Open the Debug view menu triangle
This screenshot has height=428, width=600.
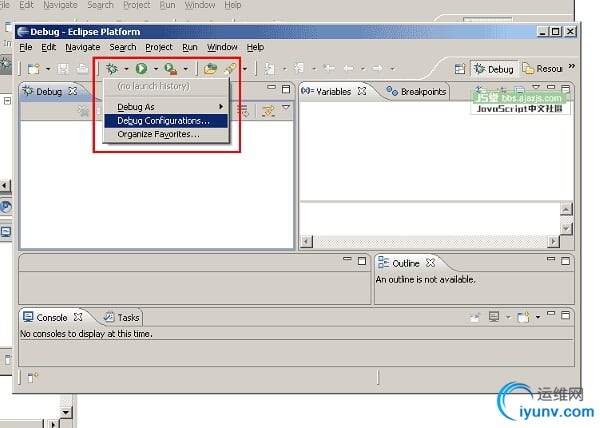tap(286, 107)
